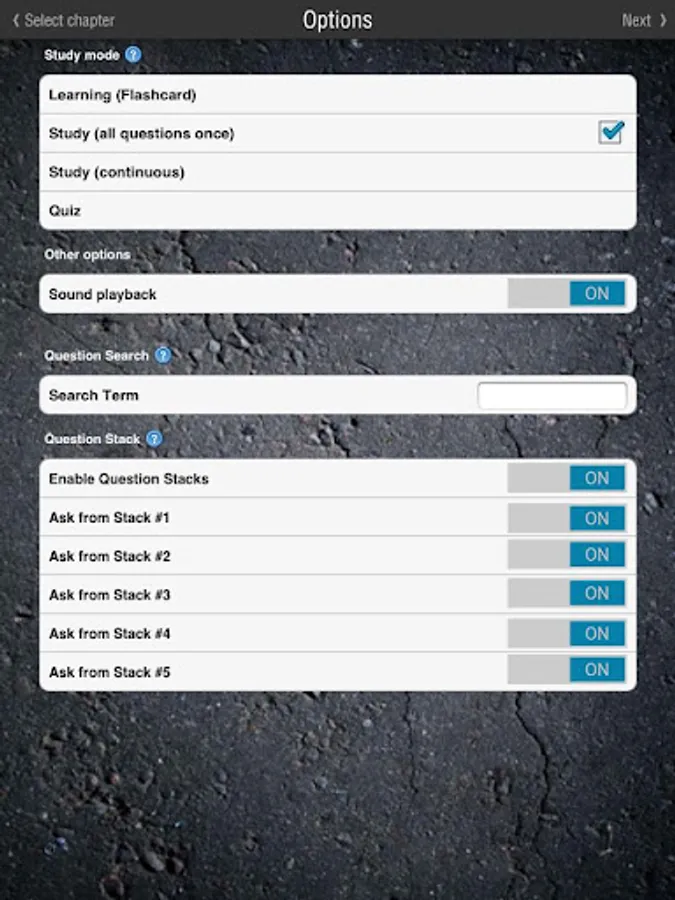This screenshot has width=675, height=900.
Task: Select the Study (all questions once) row
Action: pyautogui.click(x=300, y=133)
